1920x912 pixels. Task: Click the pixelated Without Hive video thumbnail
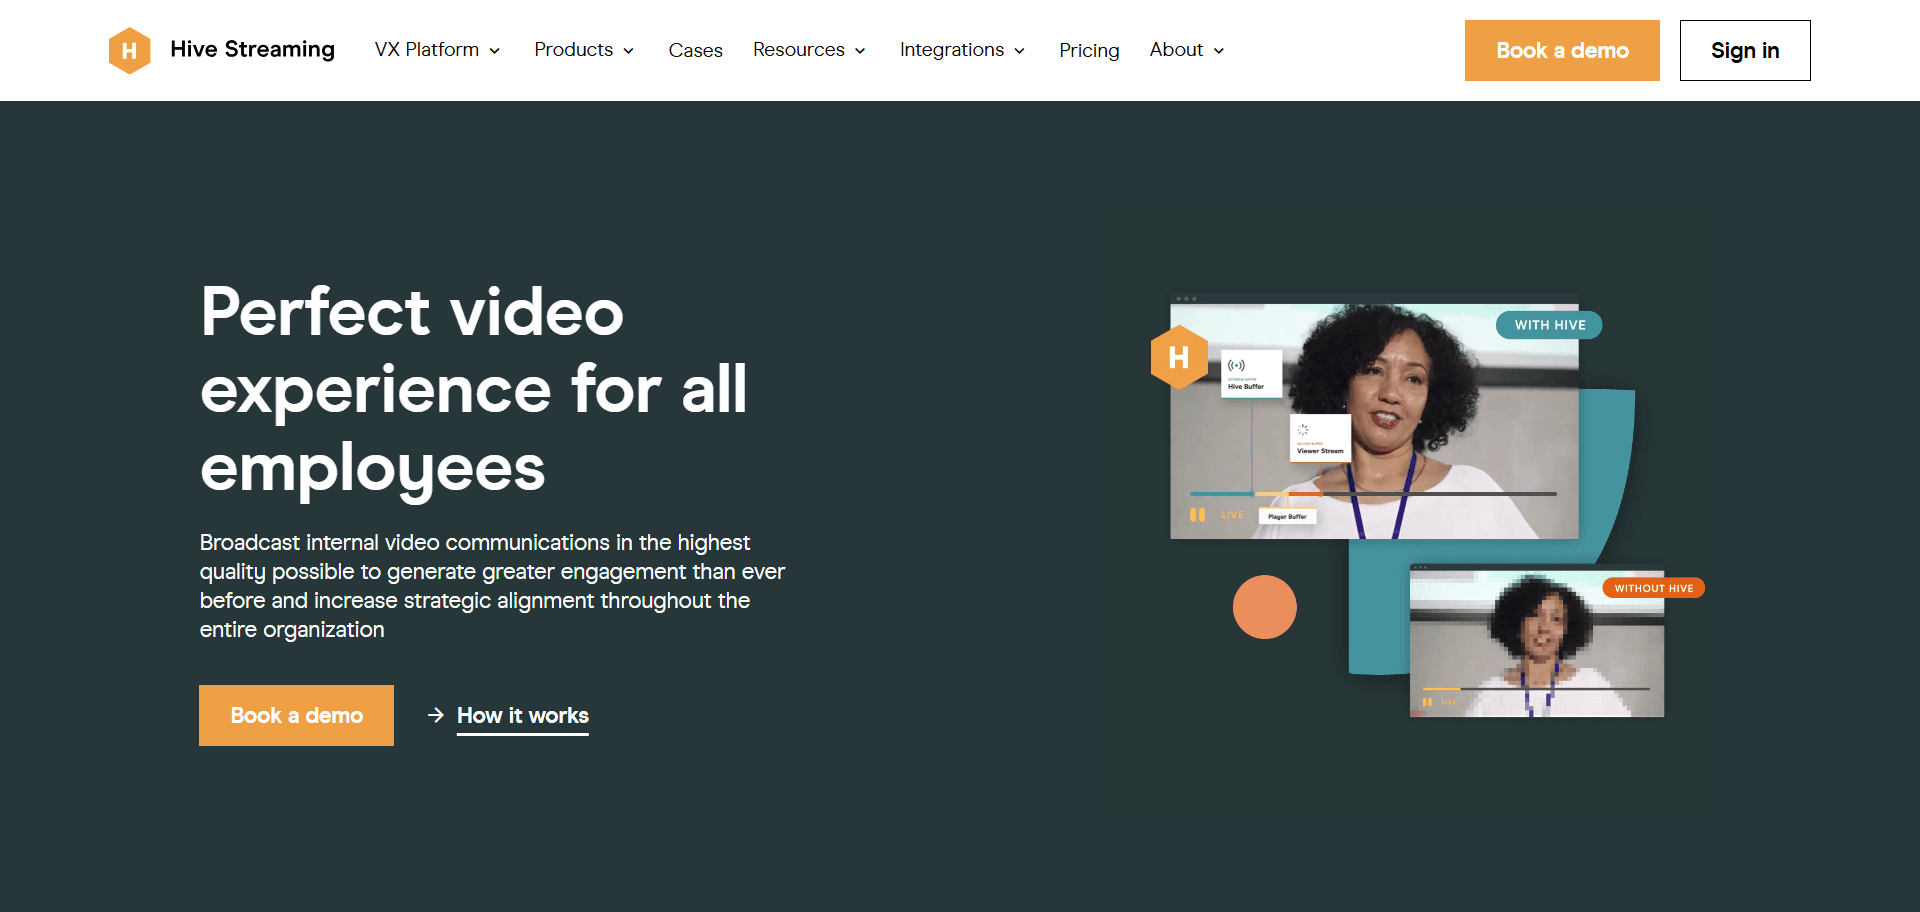(x=1536, y=645)
